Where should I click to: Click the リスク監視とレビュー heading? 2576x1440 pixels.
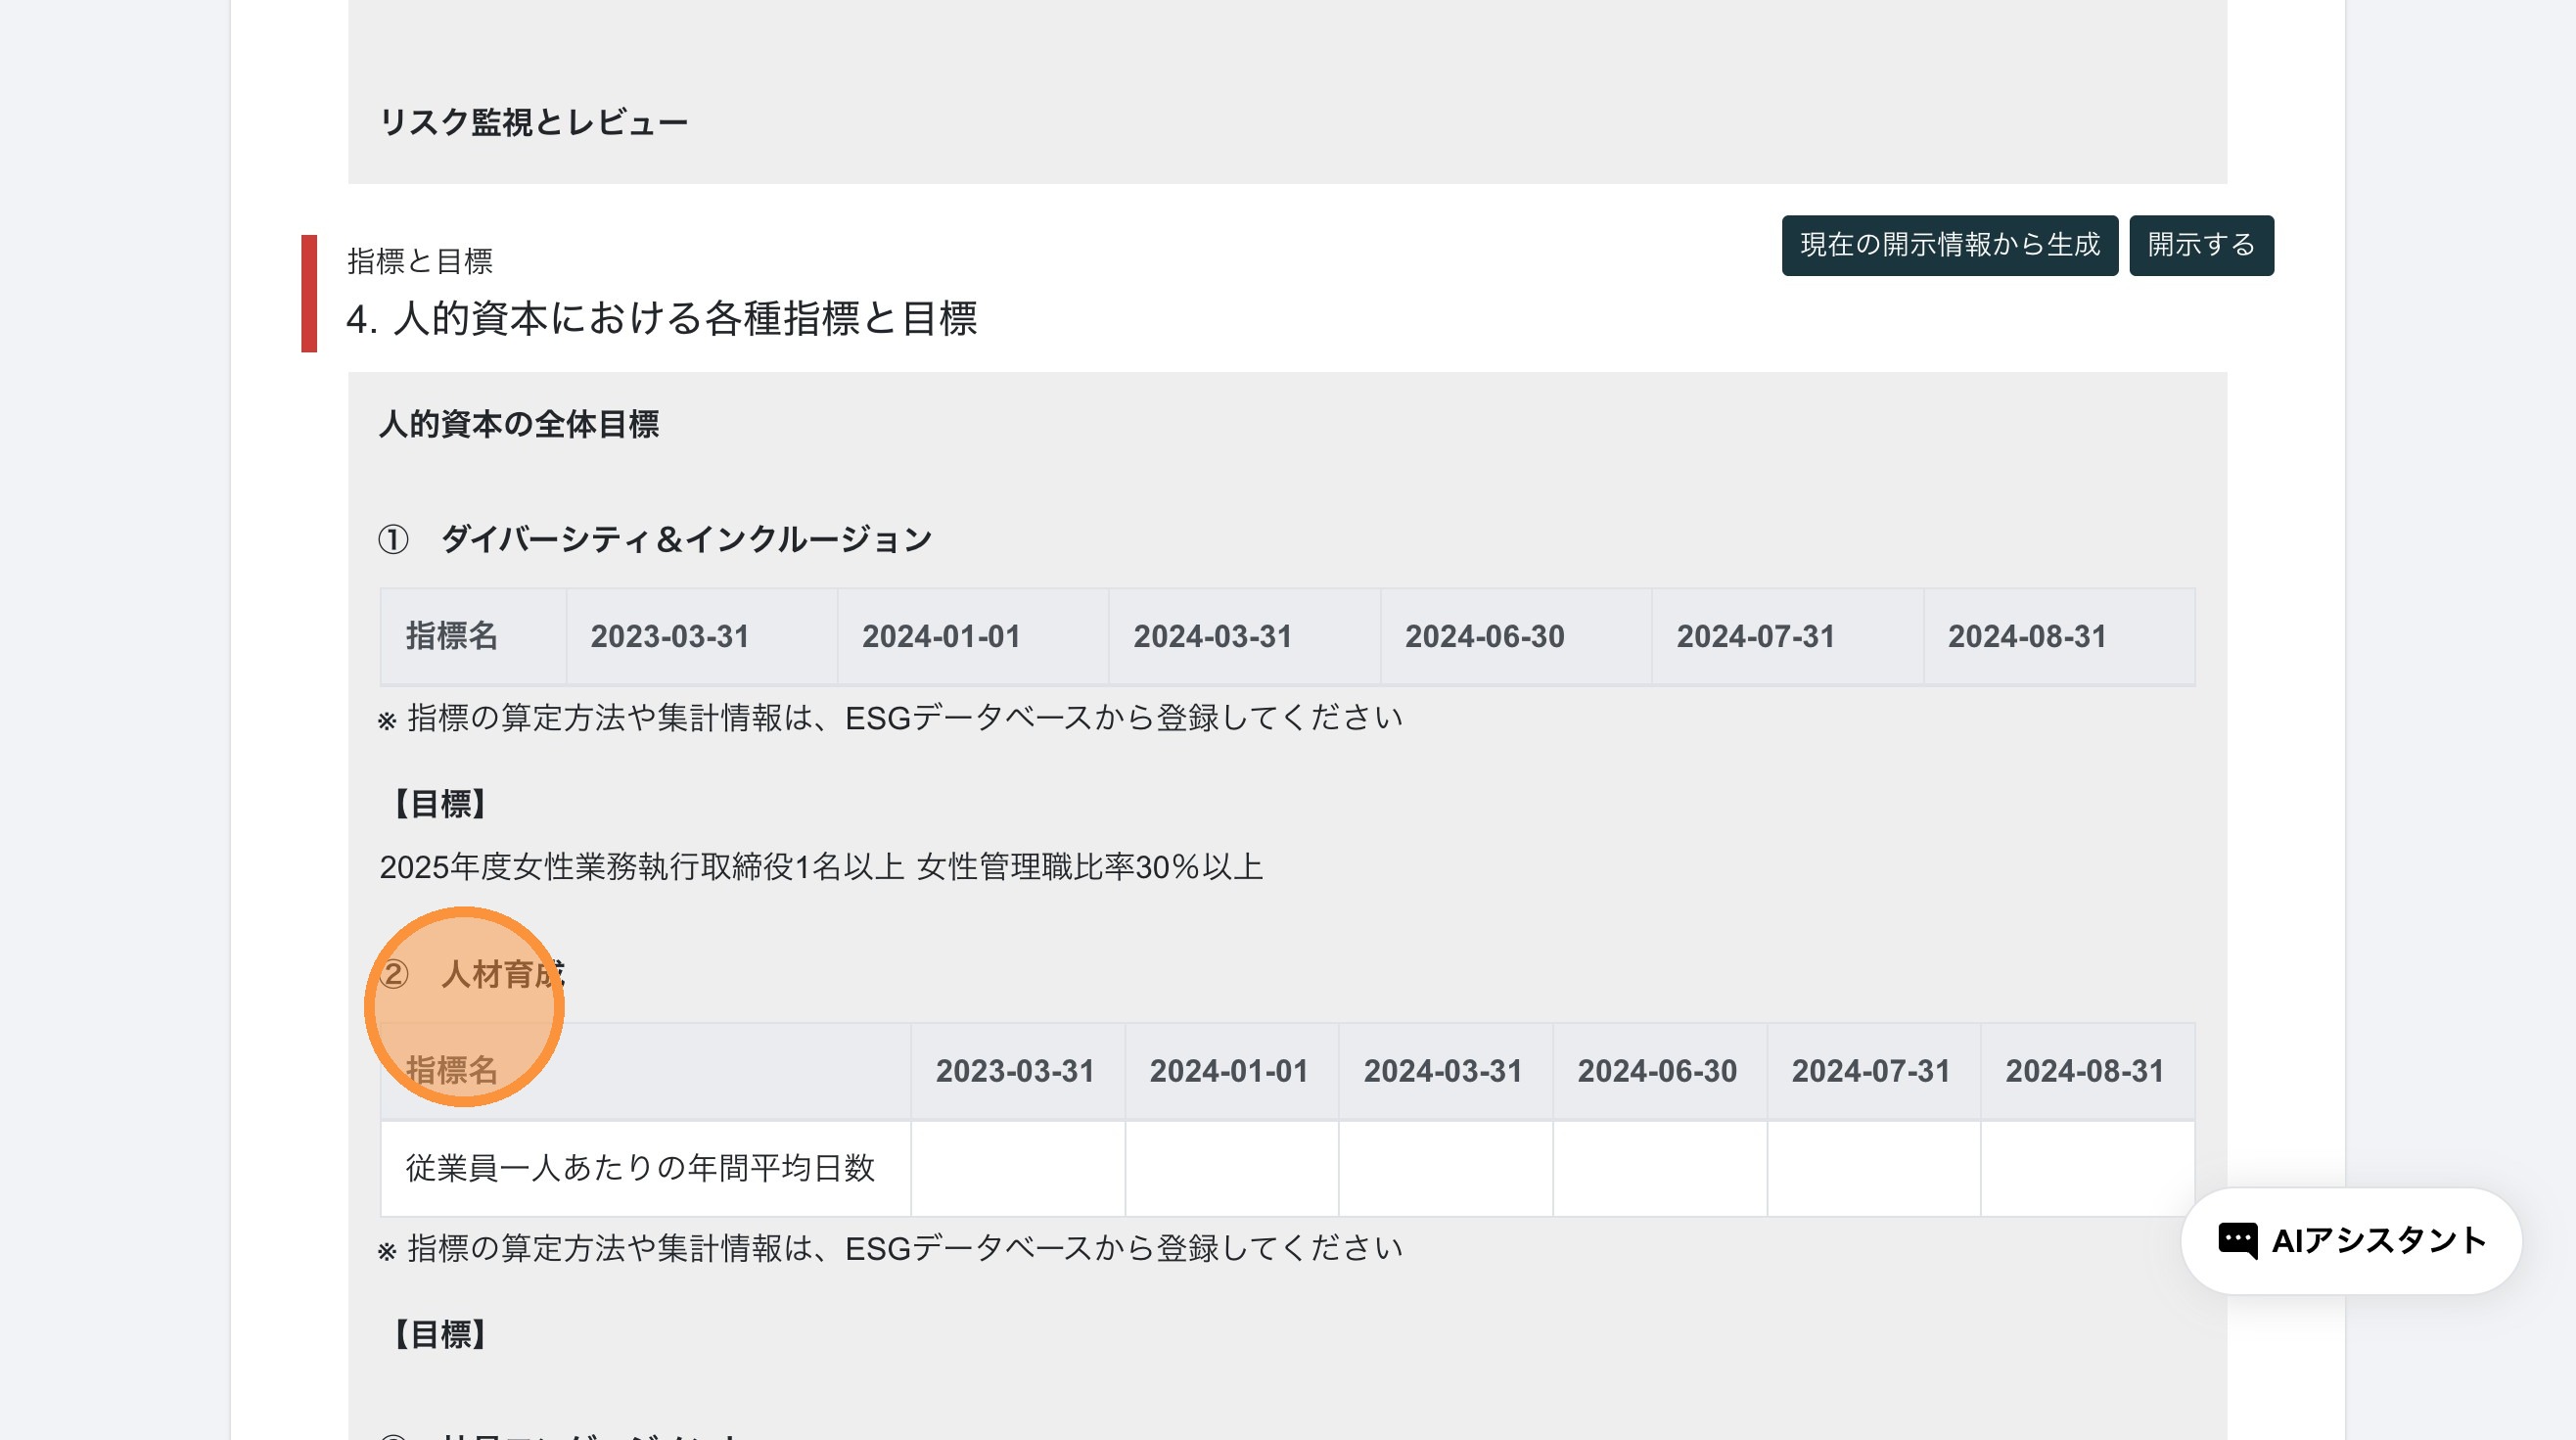point(533,122)
